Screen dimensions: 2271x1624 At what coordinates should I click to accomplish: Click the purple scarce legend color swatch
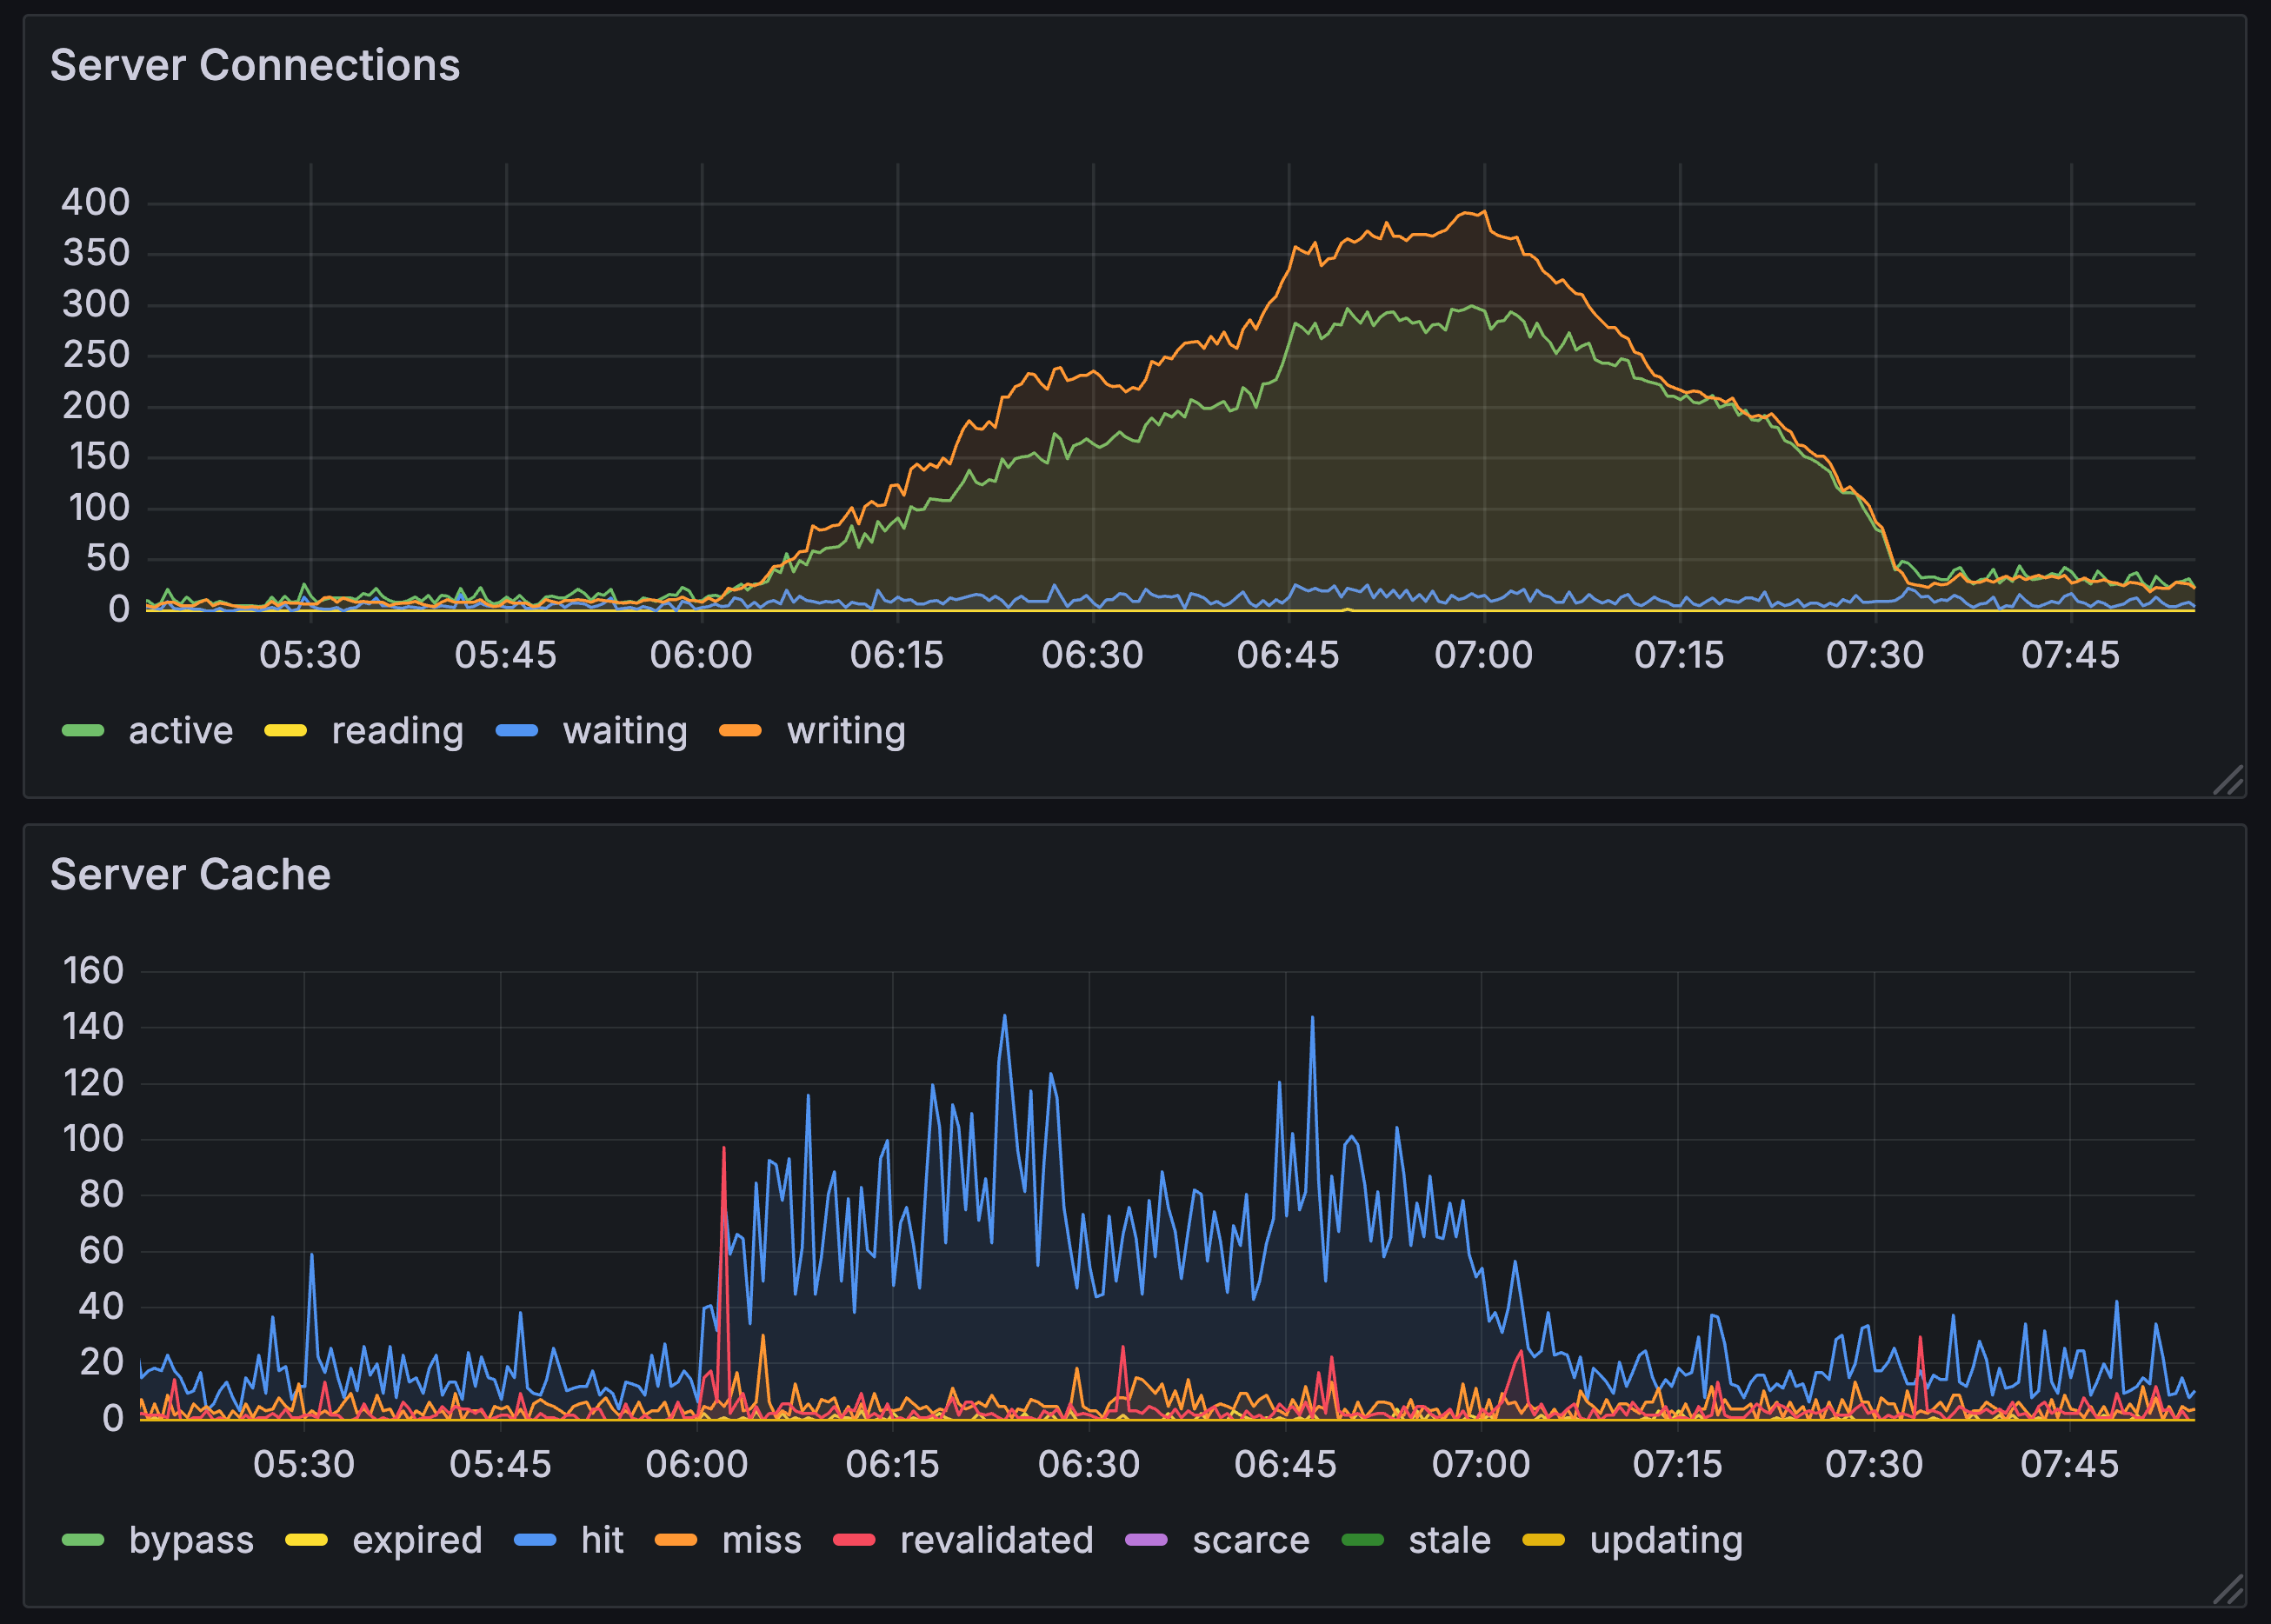pyautogui.click(x=1146, y=1540)
